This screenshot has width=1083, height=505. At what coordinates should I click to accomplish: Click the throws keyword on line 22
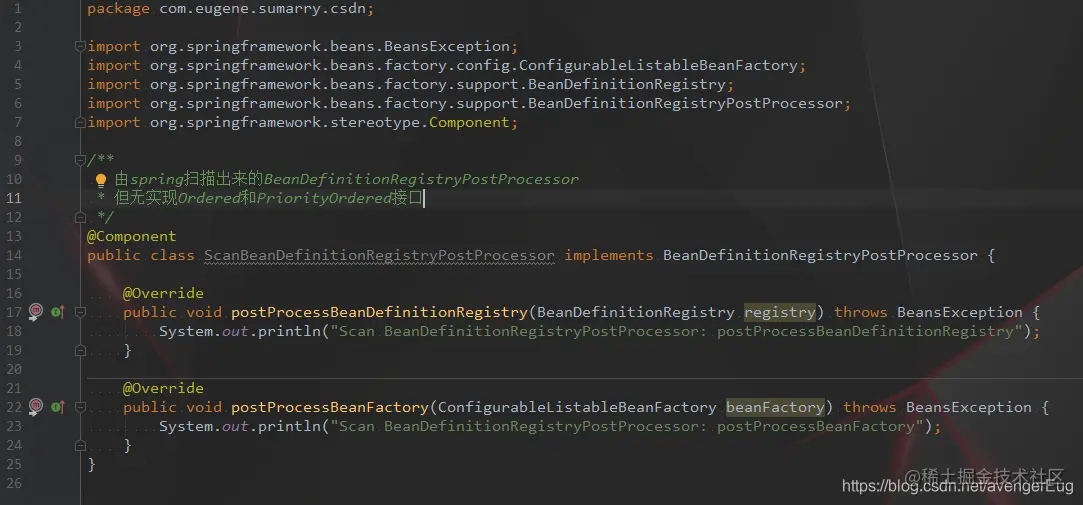(x=870, y=407)
